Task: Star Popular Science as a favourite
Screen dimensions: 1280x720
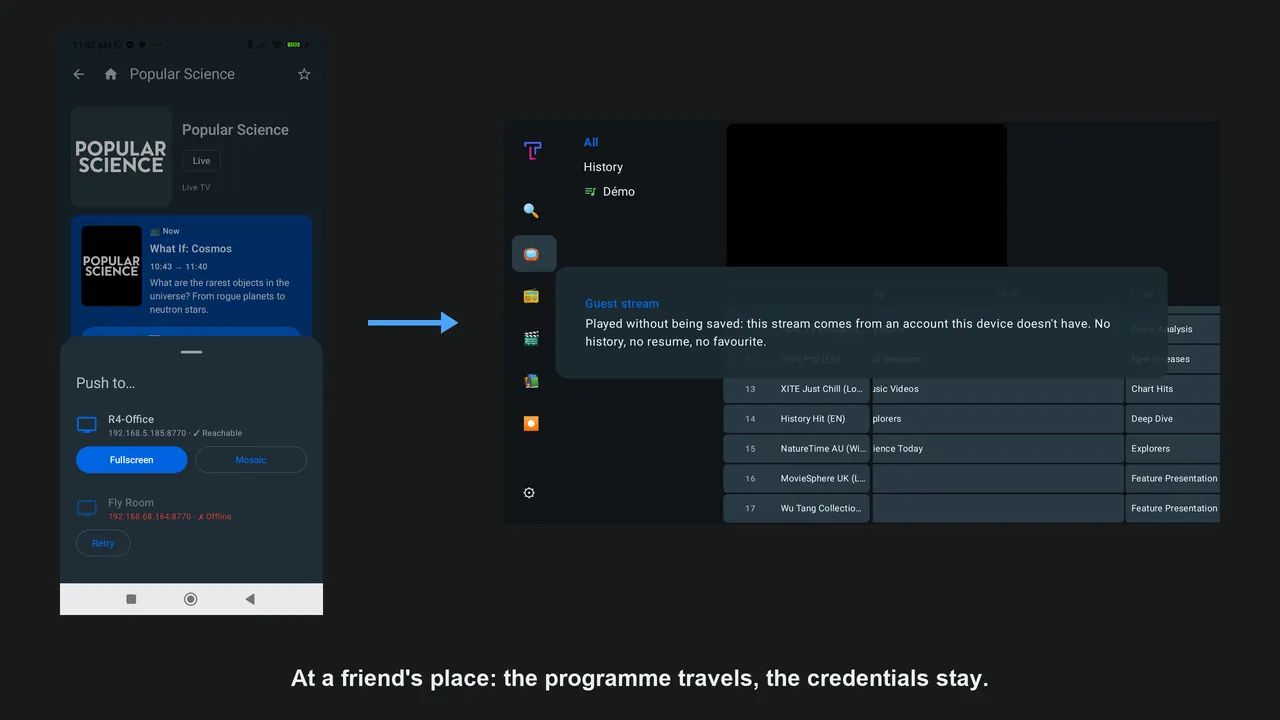Action: pos(304,74)
